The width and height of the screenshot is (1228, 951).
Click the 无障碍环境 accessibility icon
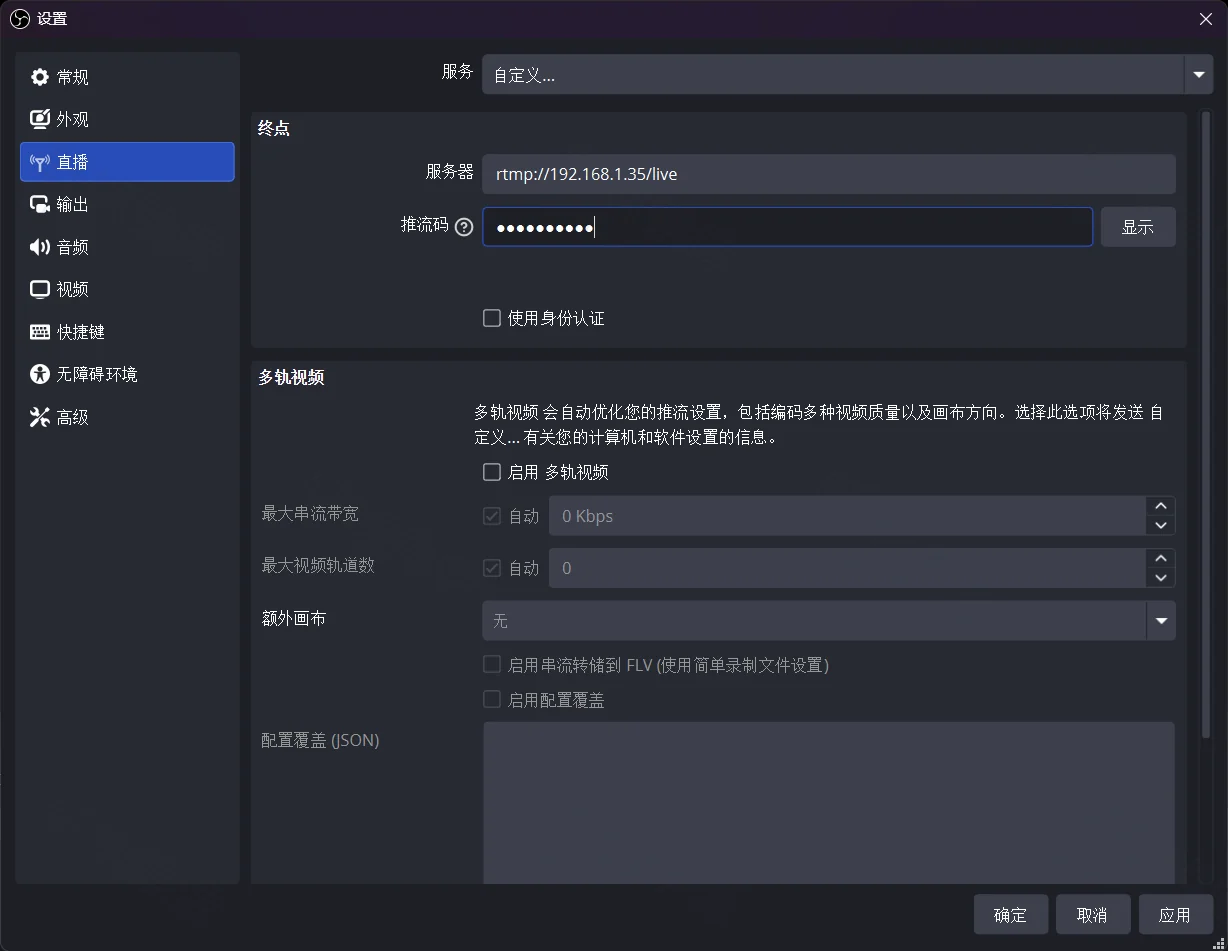40,374
